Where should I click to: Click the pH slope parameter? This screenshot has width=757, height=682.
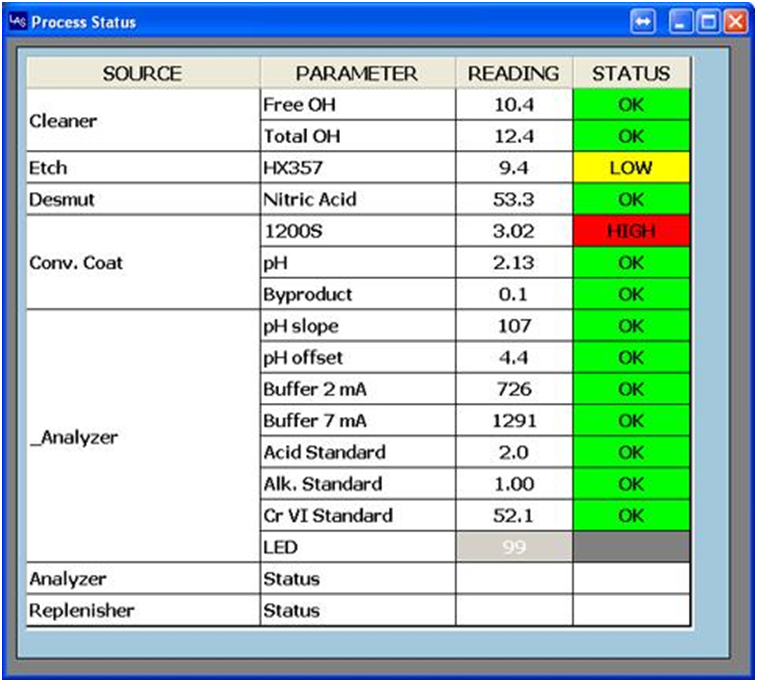point(358,326)
